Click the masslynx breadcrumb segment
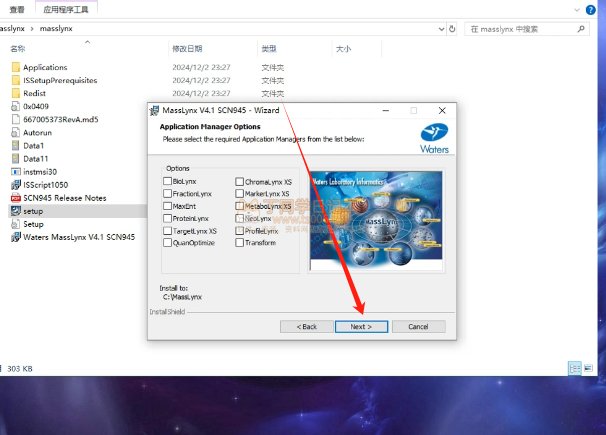 pos(56,29)
